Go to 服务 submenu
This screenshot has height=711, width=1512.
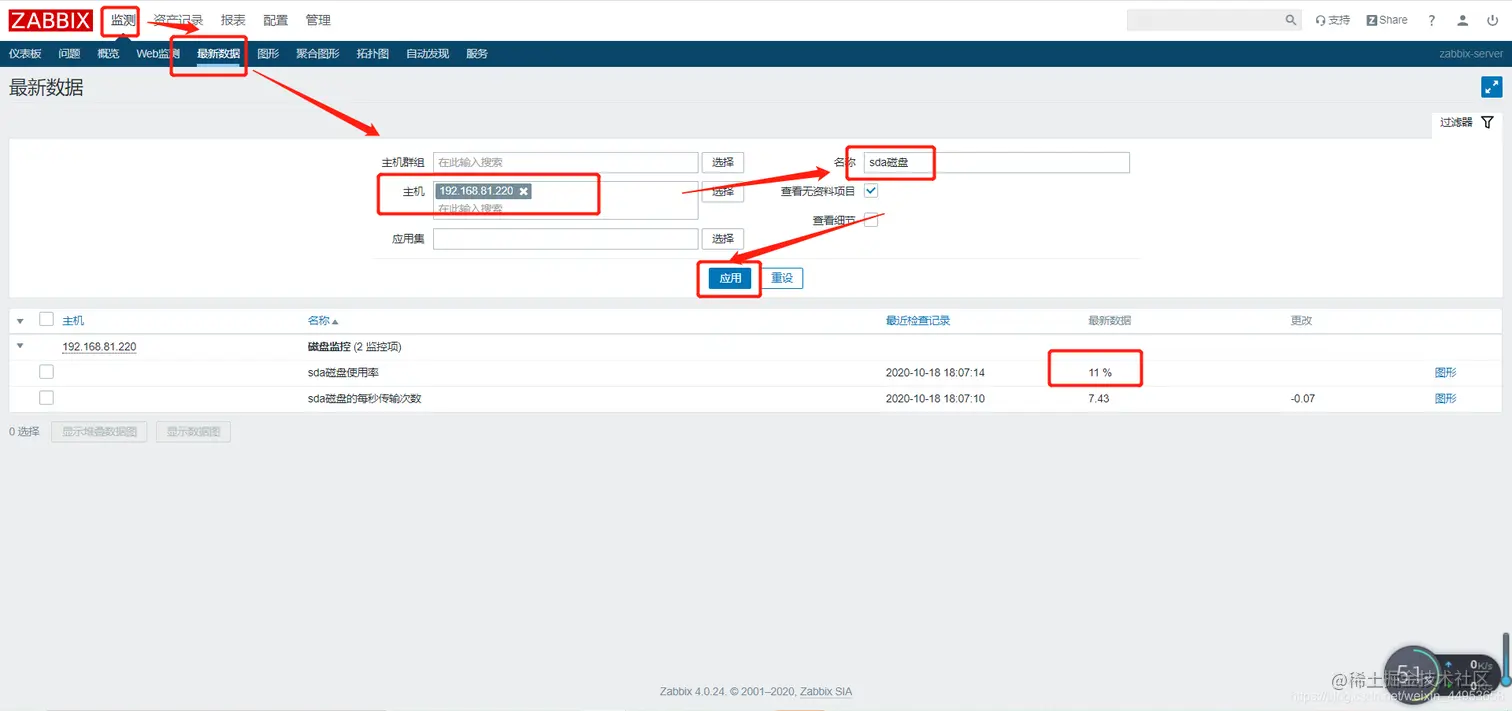click(x=477, y=54)
